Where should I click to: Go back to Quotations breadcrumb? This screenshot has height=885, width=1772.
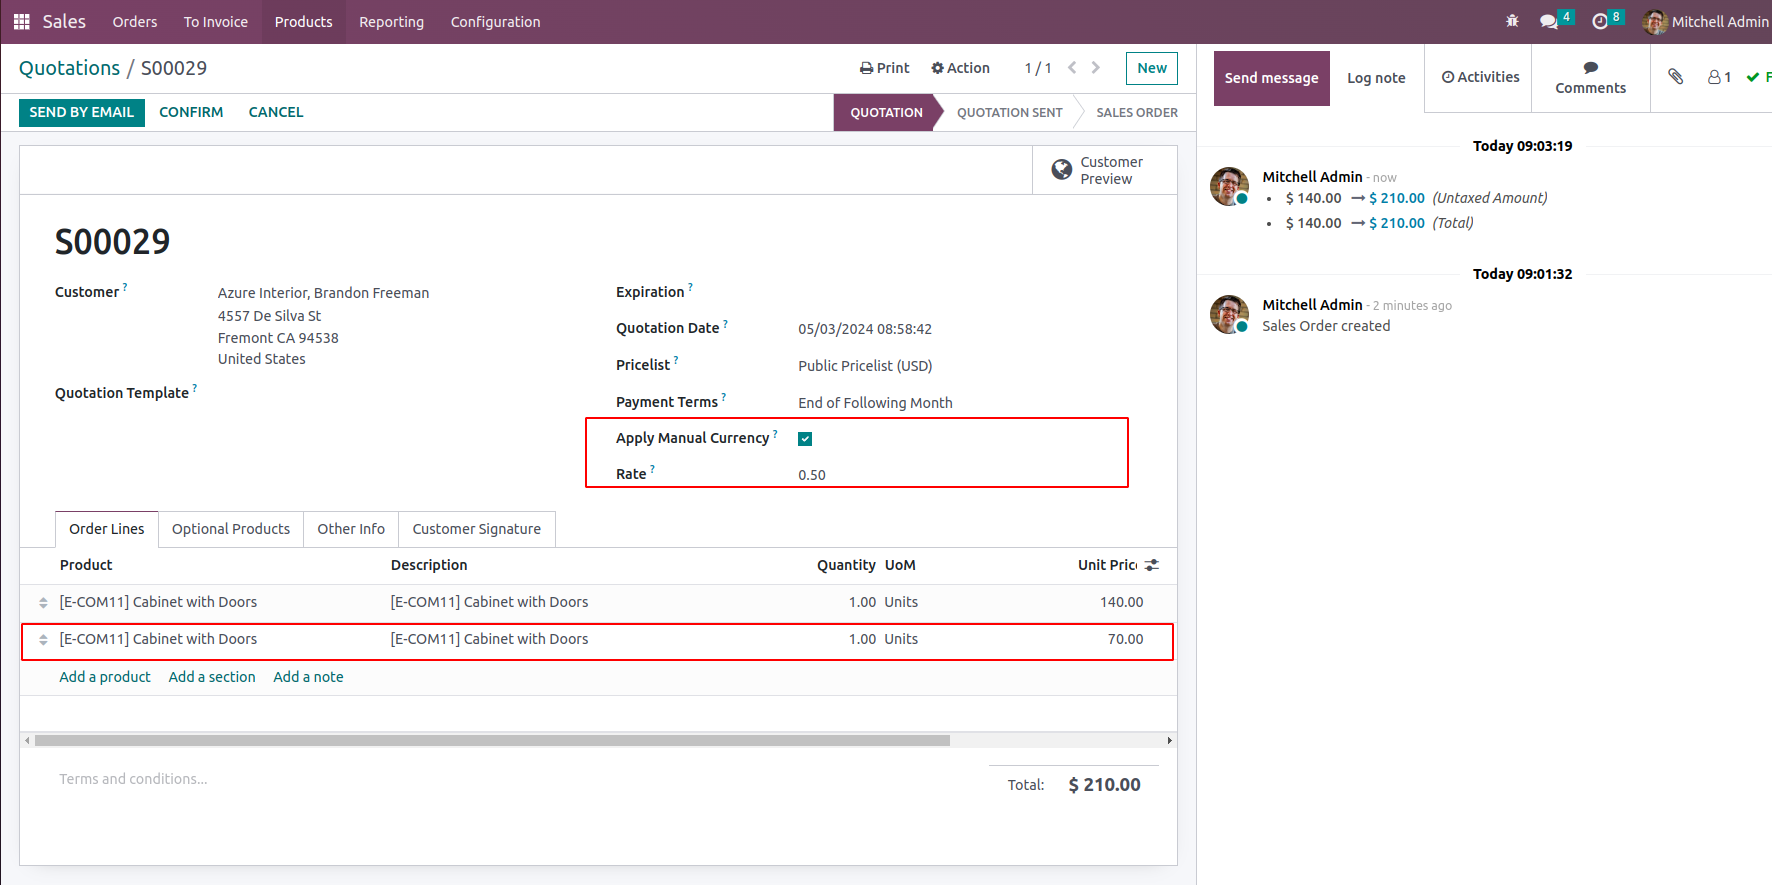coord(70,68)
